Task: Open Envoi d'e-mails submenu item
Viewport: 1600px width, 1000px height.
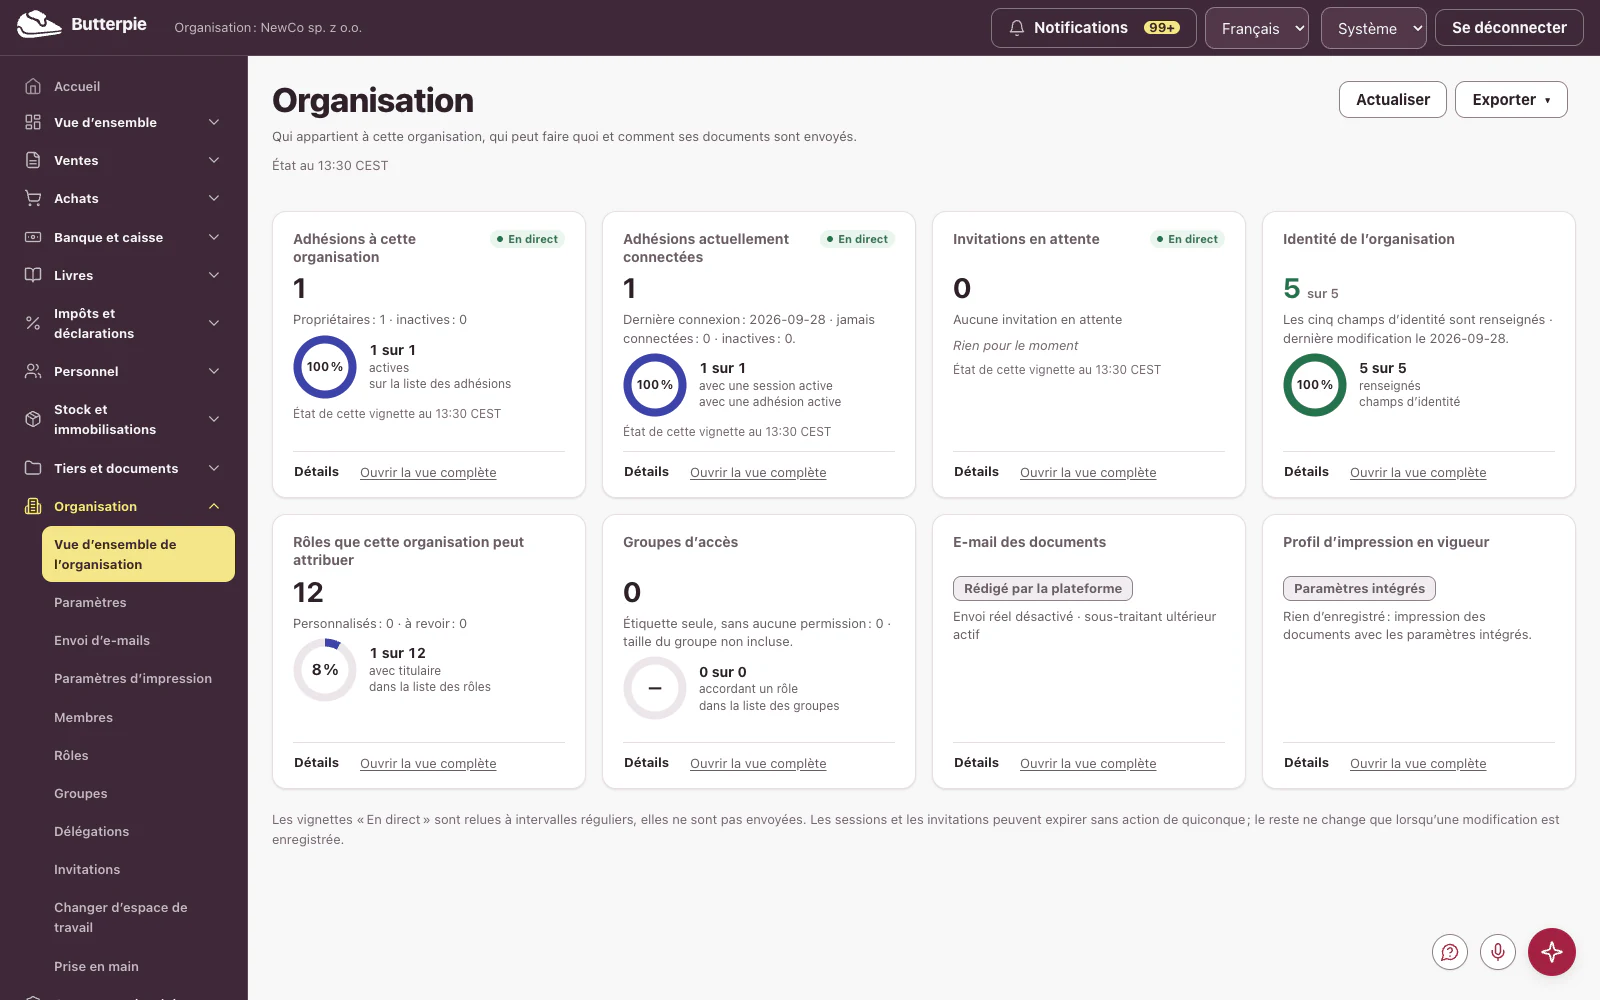Action: coord(102,640)
